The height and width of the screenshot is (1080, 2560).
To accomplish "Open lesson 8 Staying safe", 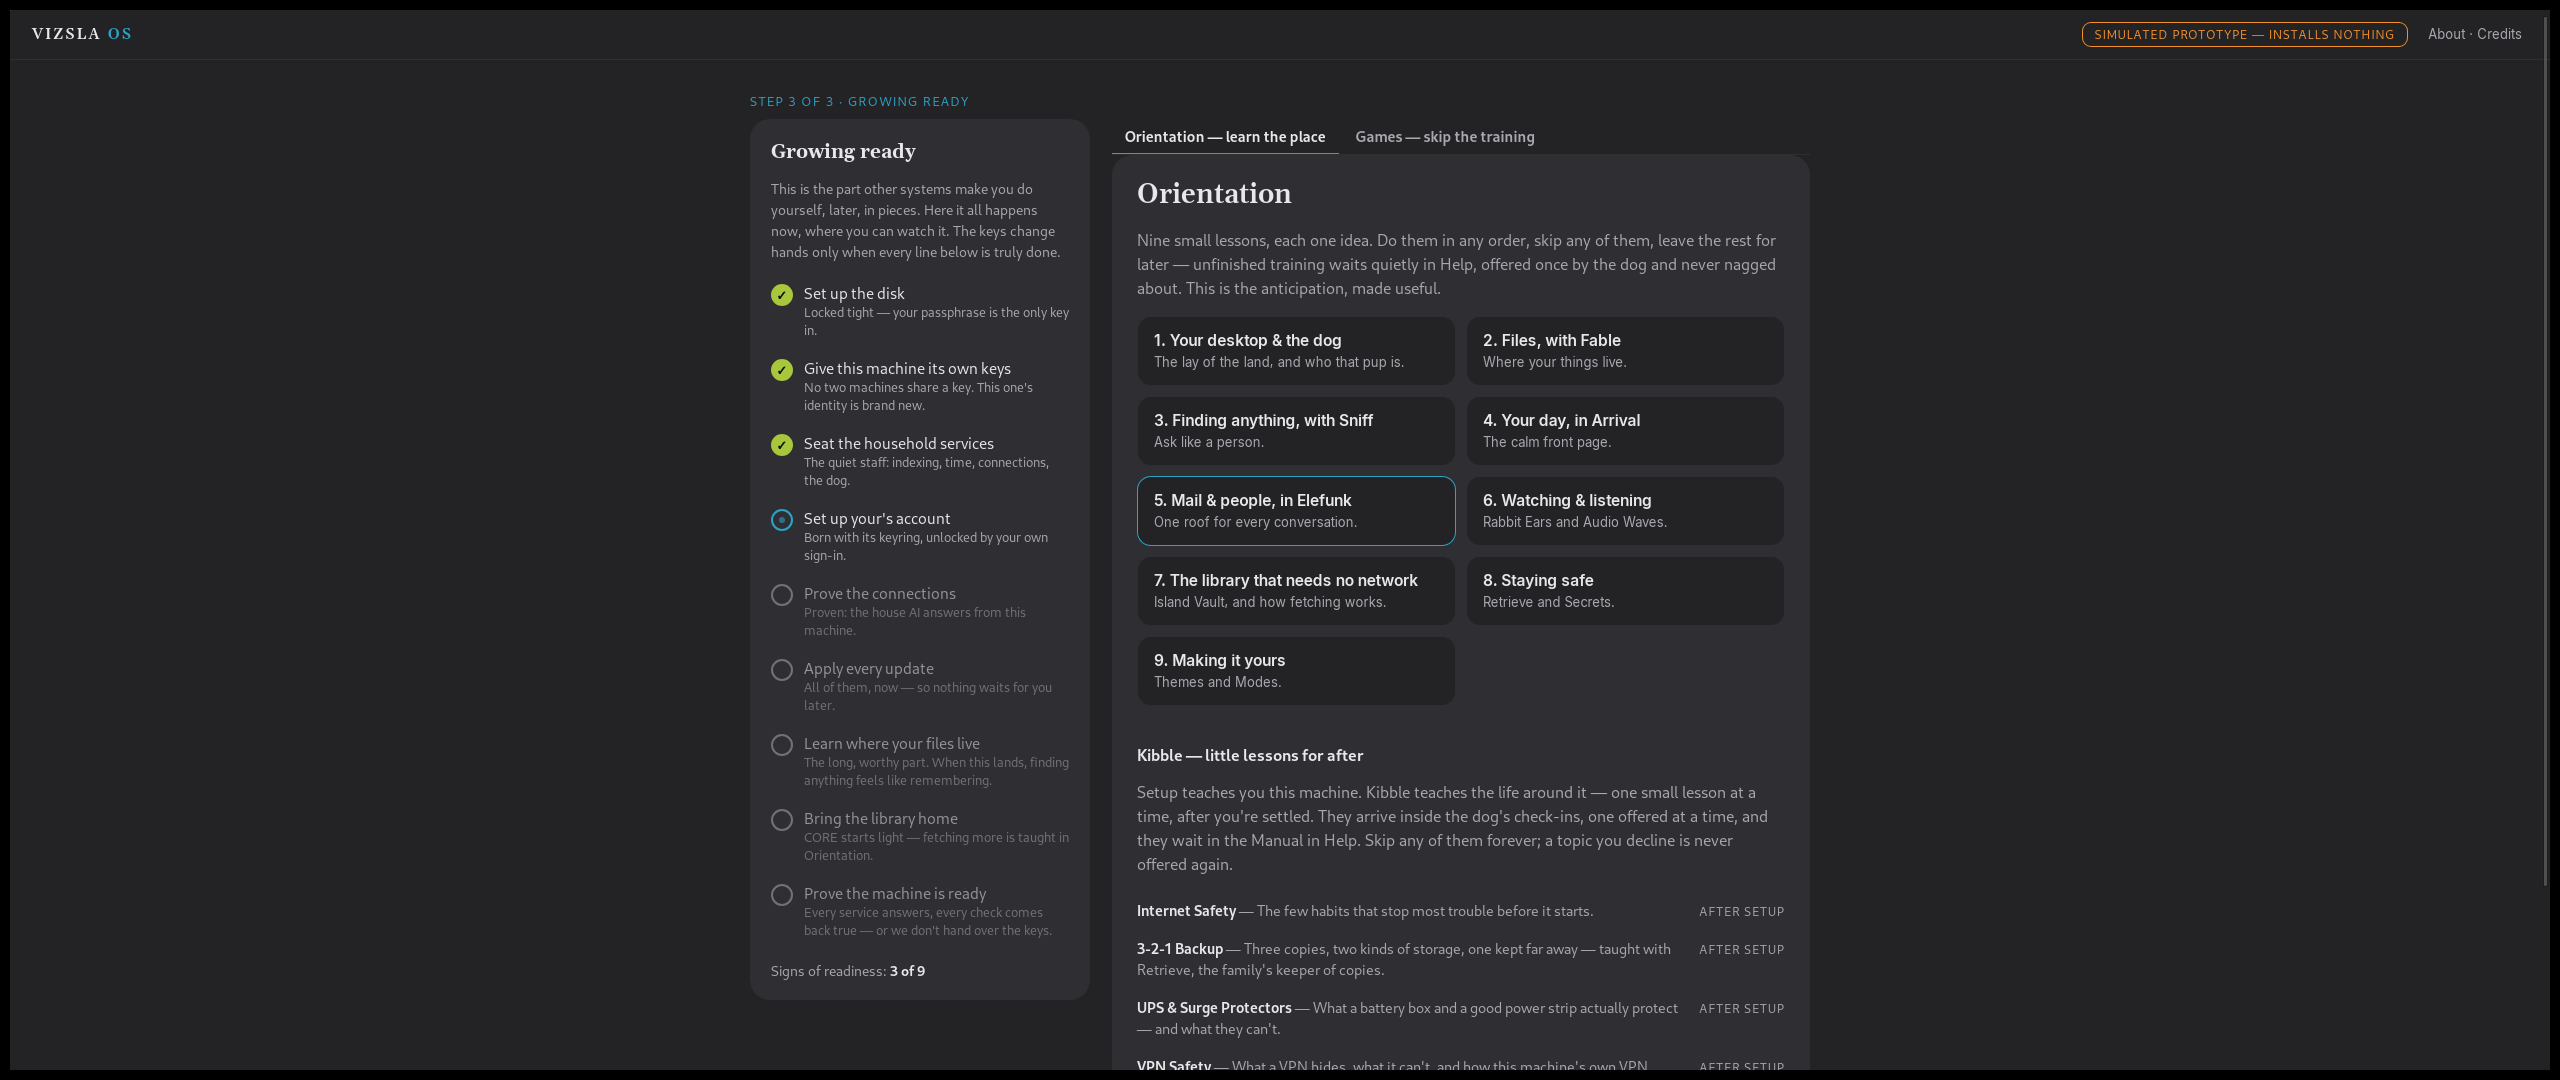I will pyautogui.click(x=1625, y=591).
